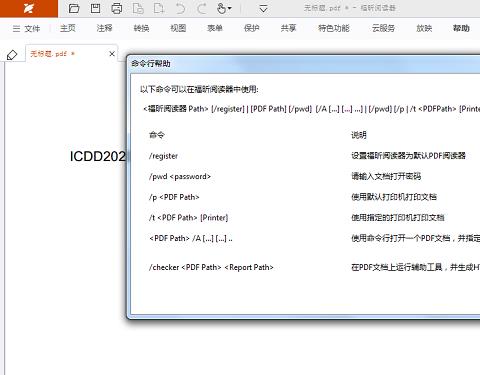Print the document with the printer icon
Viewport: 480px width, 375px height.
click(116, 8)
